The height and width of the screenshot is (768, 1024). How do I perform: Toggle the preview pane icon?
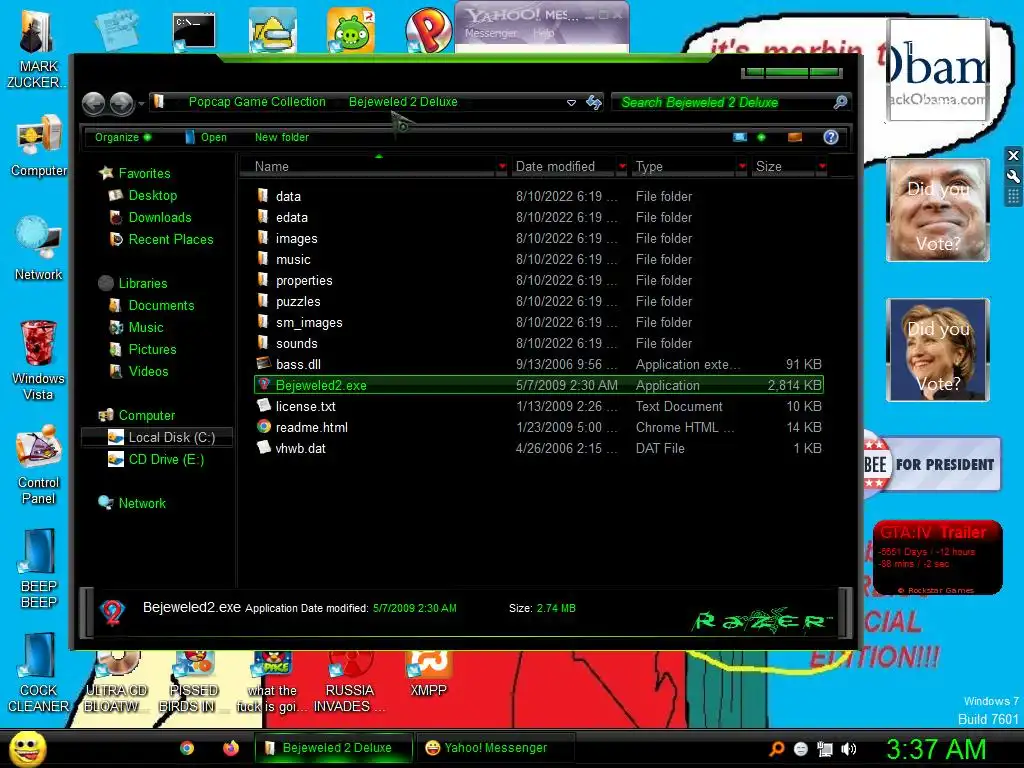pos(795,137)
